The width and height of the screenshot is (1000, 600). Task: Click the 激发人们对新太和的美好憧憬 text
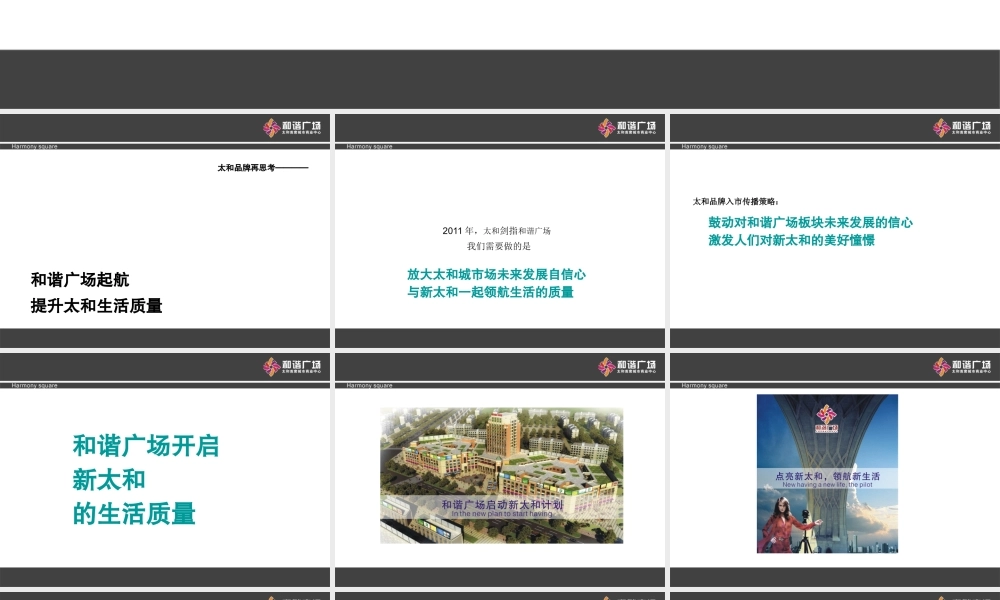click(791, 241)
